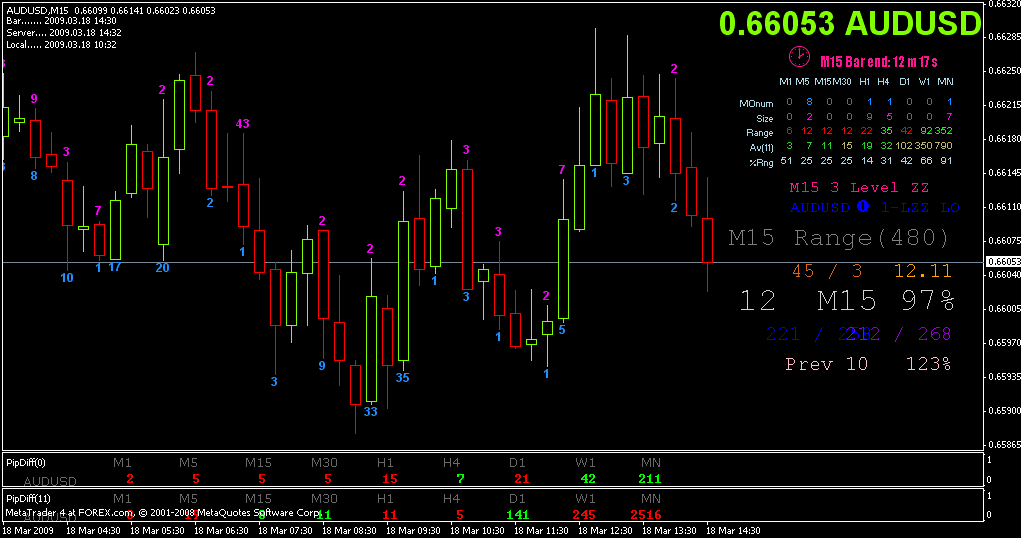
Task: Click the M15 Bar end countdown text
Action: [878, 62]
